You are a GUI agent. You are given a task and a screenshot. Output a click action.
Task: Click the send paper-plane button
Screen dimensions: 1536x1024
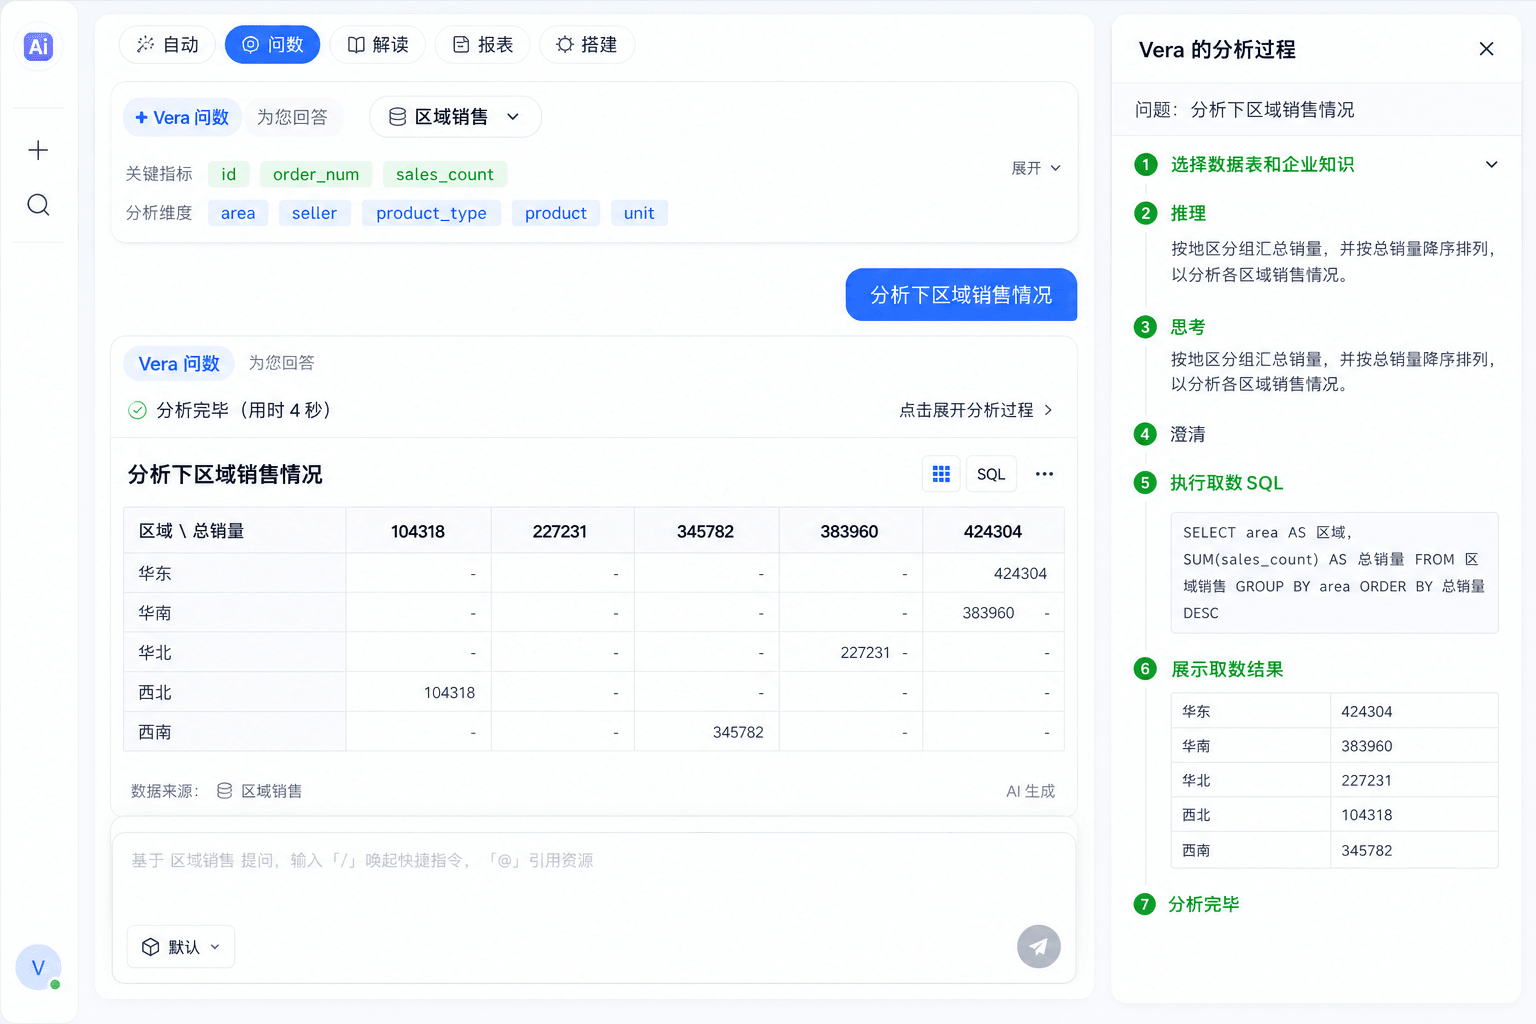pos(1039,947)
